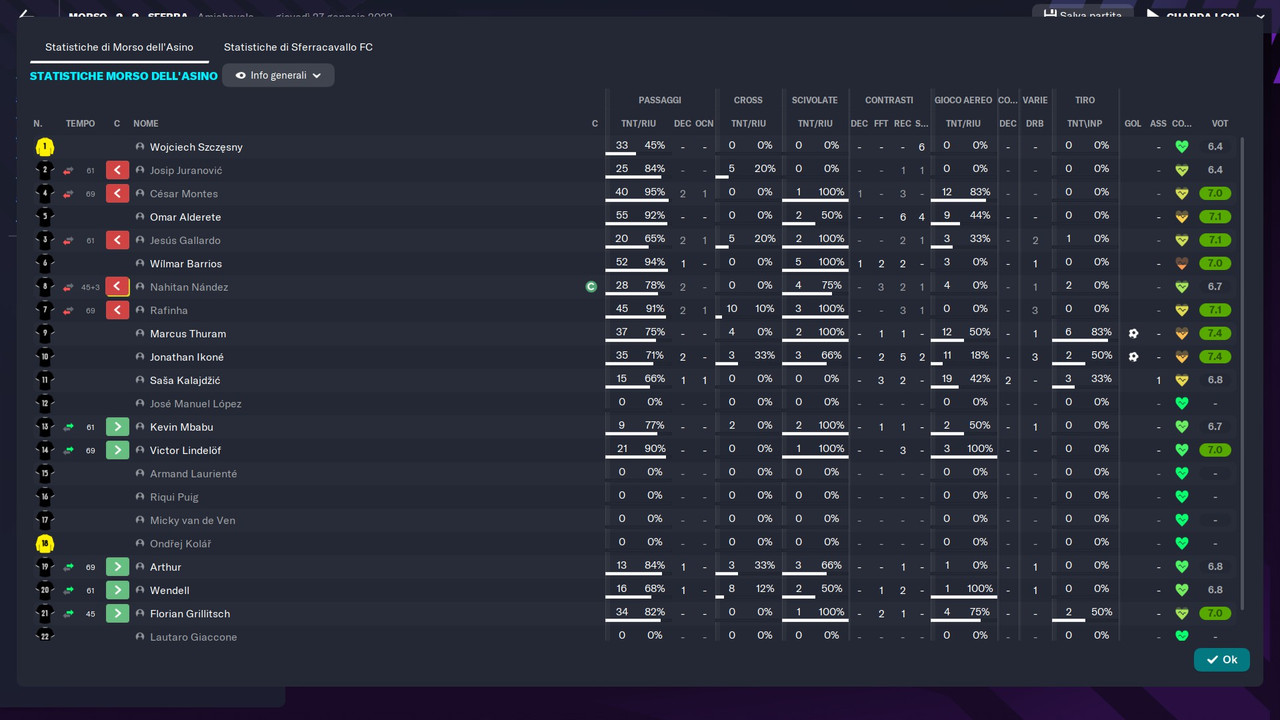Click the condition heart icon on Omar Alderete's row
Screen dimensions: 1280x720
pos(1181,217)
